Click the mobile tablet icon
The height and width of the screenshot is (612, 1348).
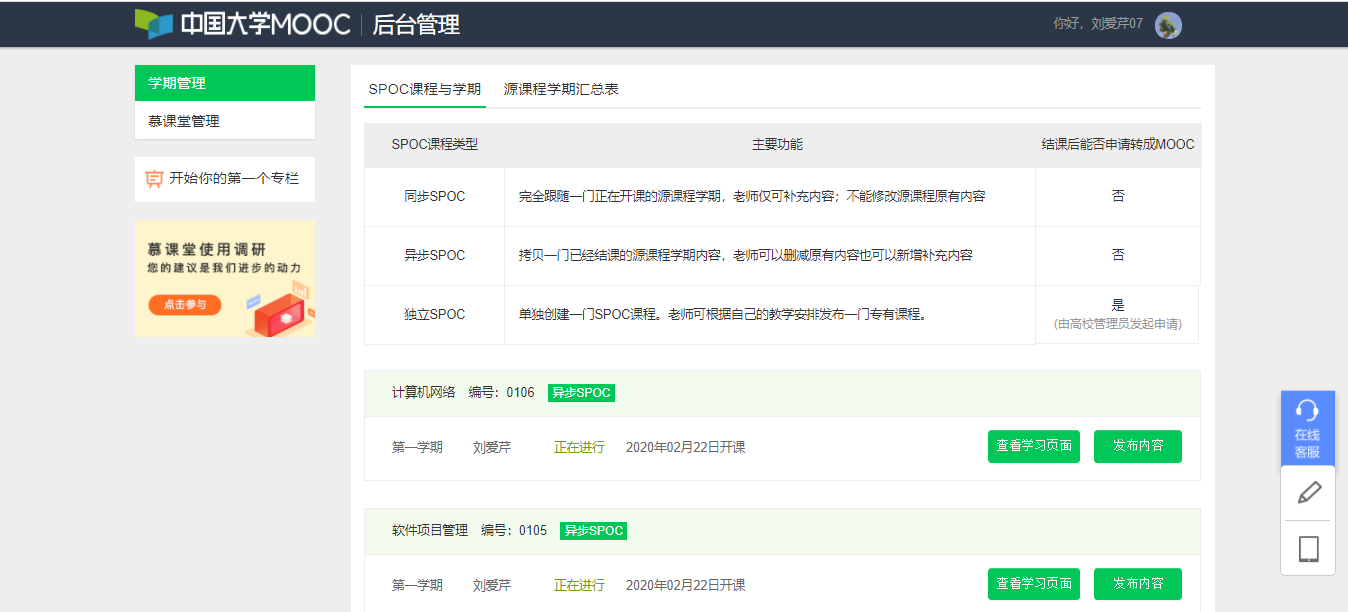point(1308,549)
